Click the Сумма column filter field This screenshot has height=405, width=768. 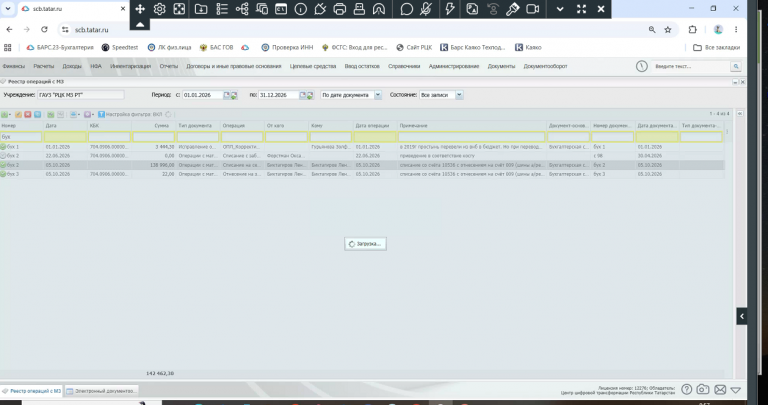154,137
